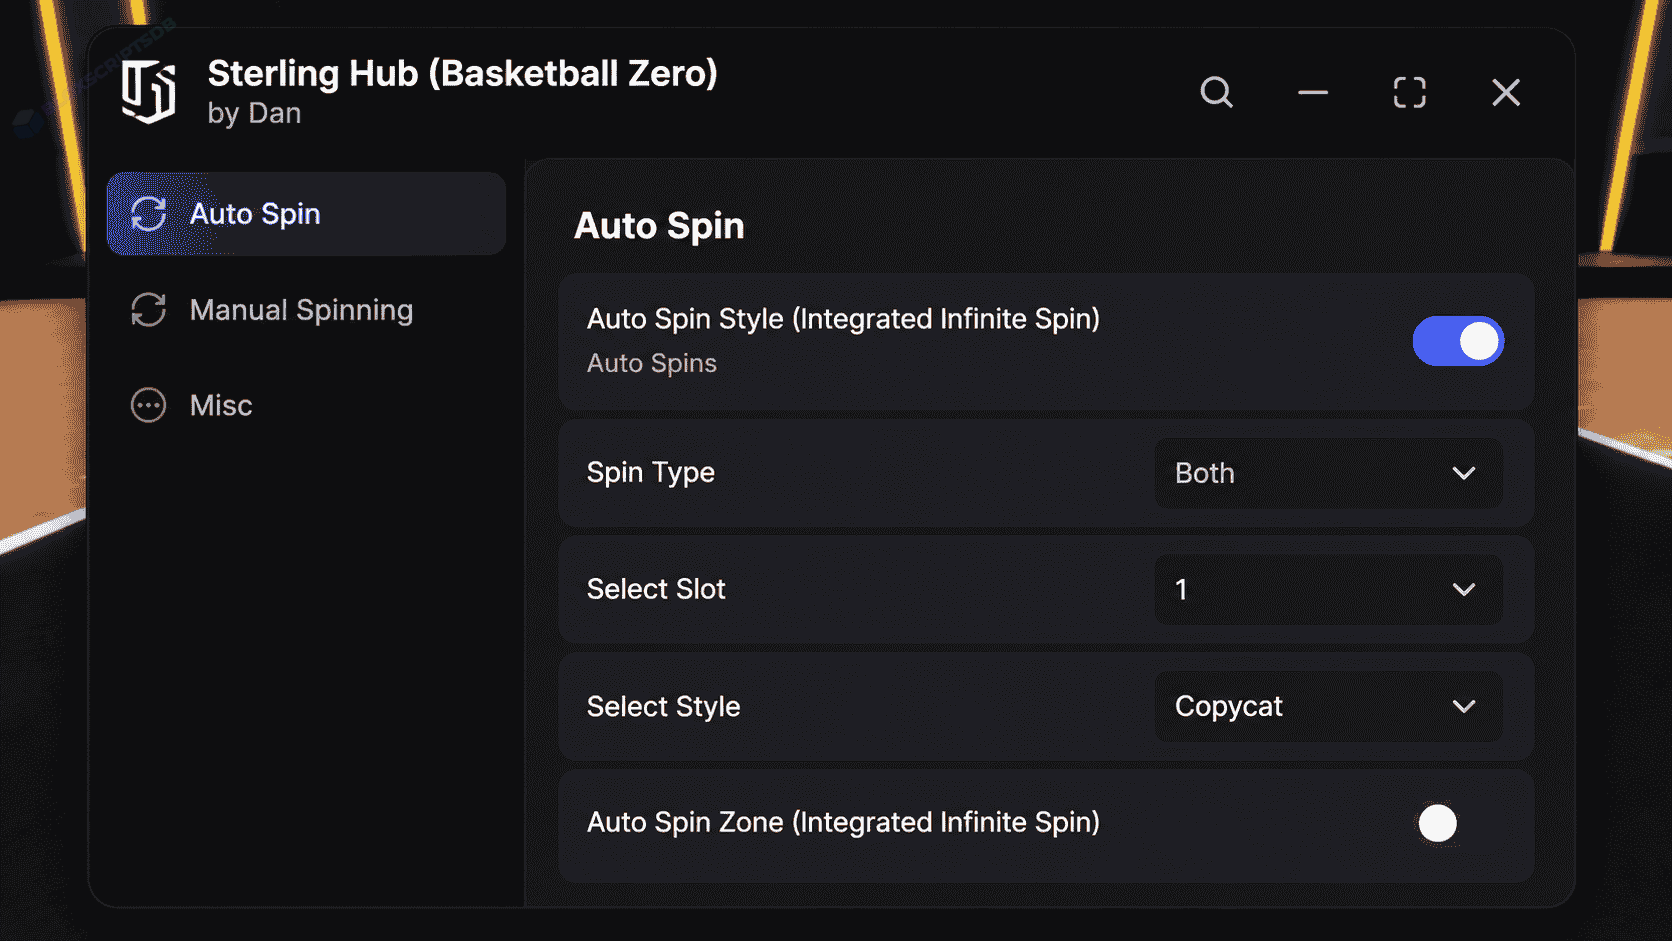Image resolution: width=1672 pixels, height=941 pixels.
Task: Minimize the Sterling Hub window
Action: (x=1312, y=92)
